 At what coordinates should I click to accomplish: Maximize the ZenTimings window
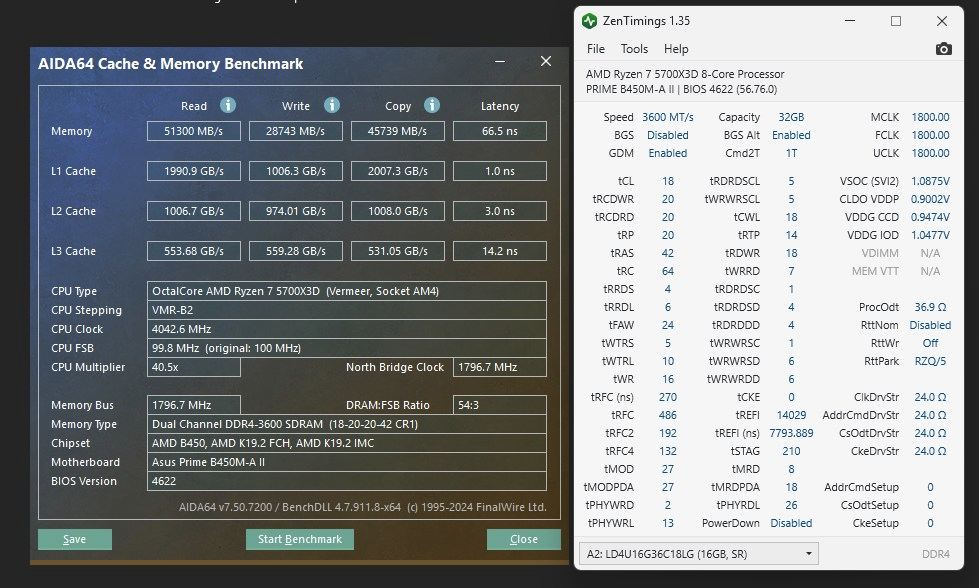[x=896, y=21]
